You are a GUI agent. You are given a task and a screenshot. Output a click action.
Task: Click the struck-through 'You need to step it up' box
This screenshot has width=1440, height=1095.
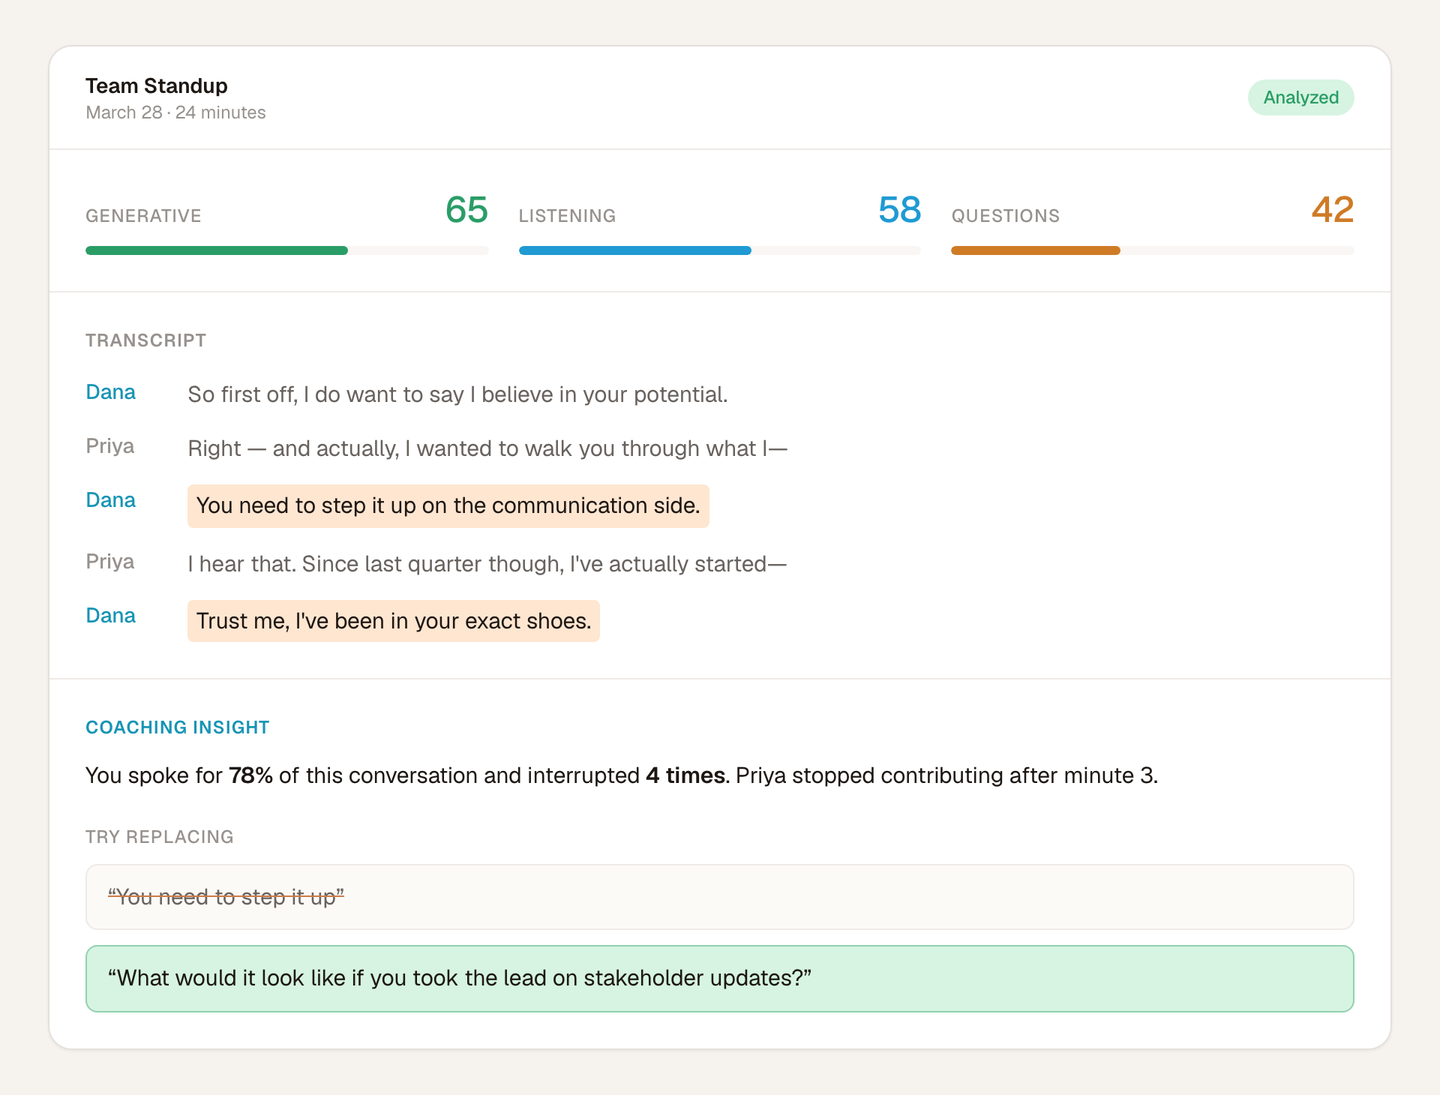coord(720,897)
